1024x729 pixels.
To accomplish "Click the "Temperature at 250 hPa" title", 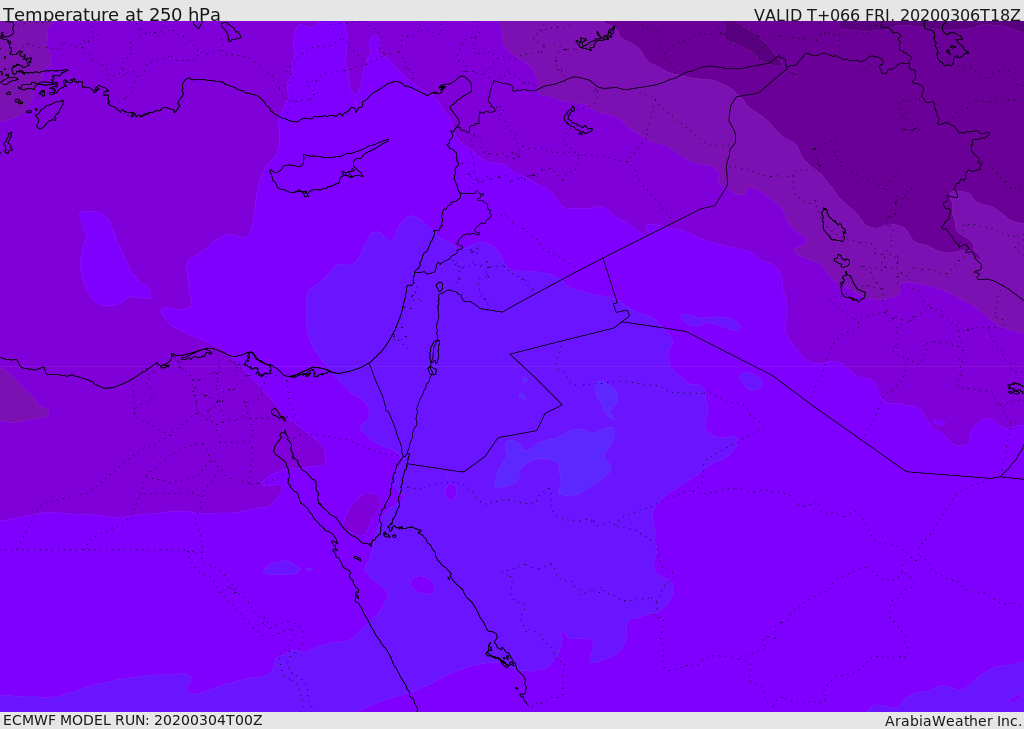I will (x=112, y=14).
